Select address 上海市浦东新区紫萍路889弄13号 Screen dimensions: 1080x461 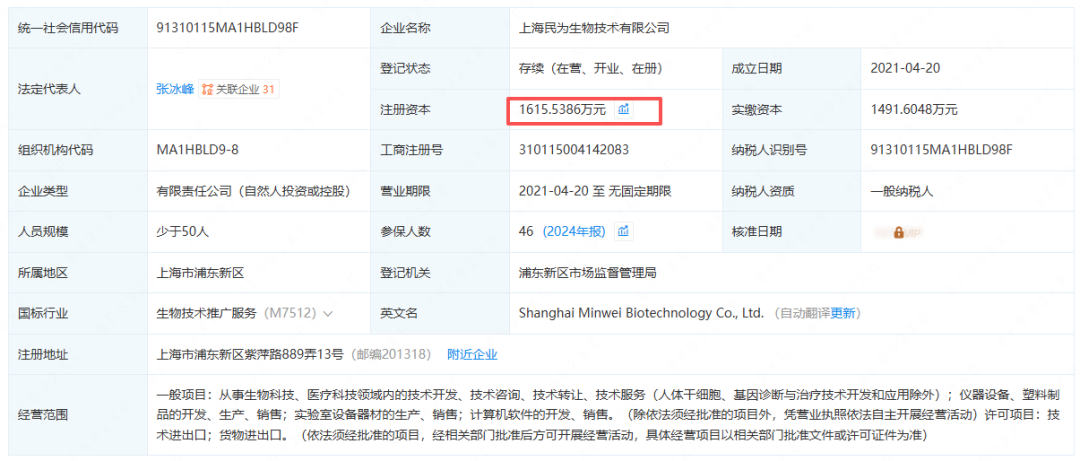[x=250, y=355]
